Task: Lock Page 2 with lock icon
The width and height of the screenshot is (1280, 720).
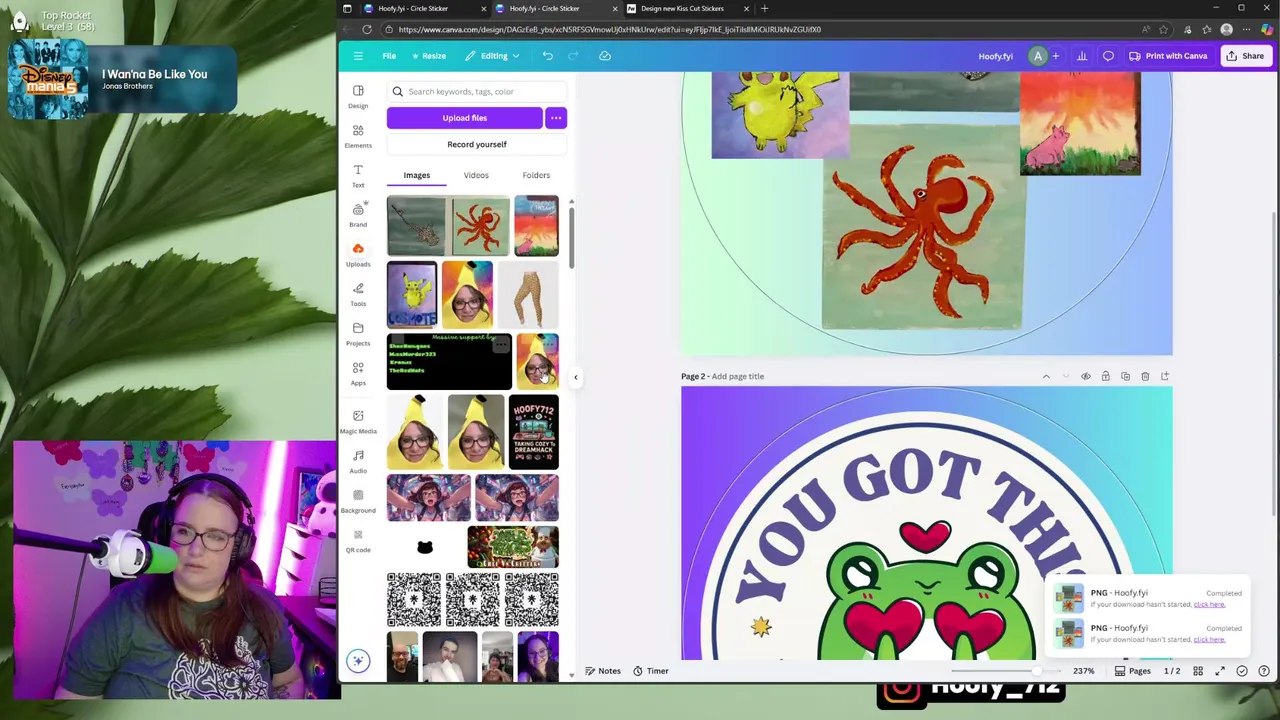Action: (1105, 377)
